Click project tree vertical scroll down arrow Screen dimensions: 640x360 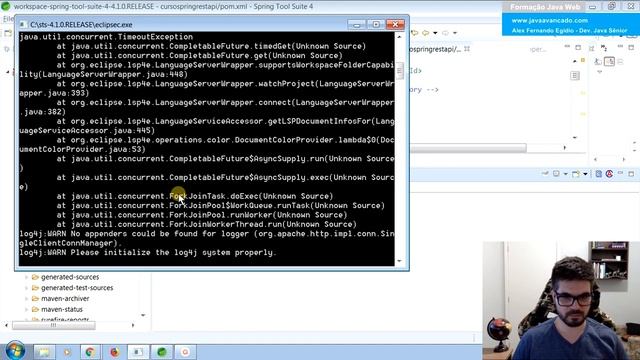click(143, 315)
